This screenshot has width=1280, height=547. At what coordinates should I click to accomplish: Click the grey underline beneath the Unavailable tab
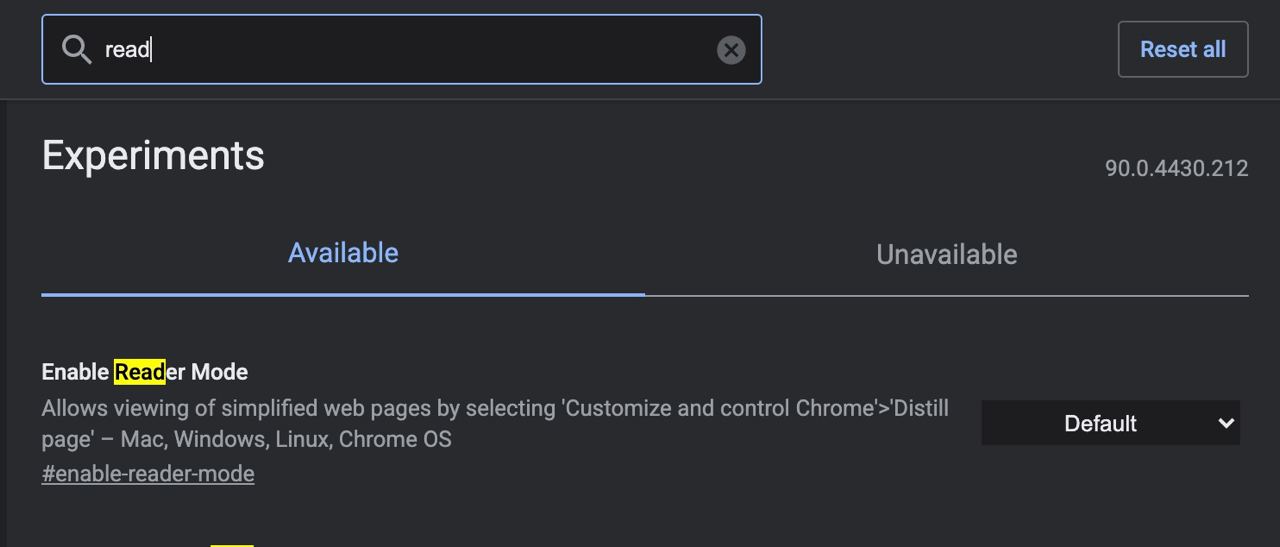coord(947,296)
